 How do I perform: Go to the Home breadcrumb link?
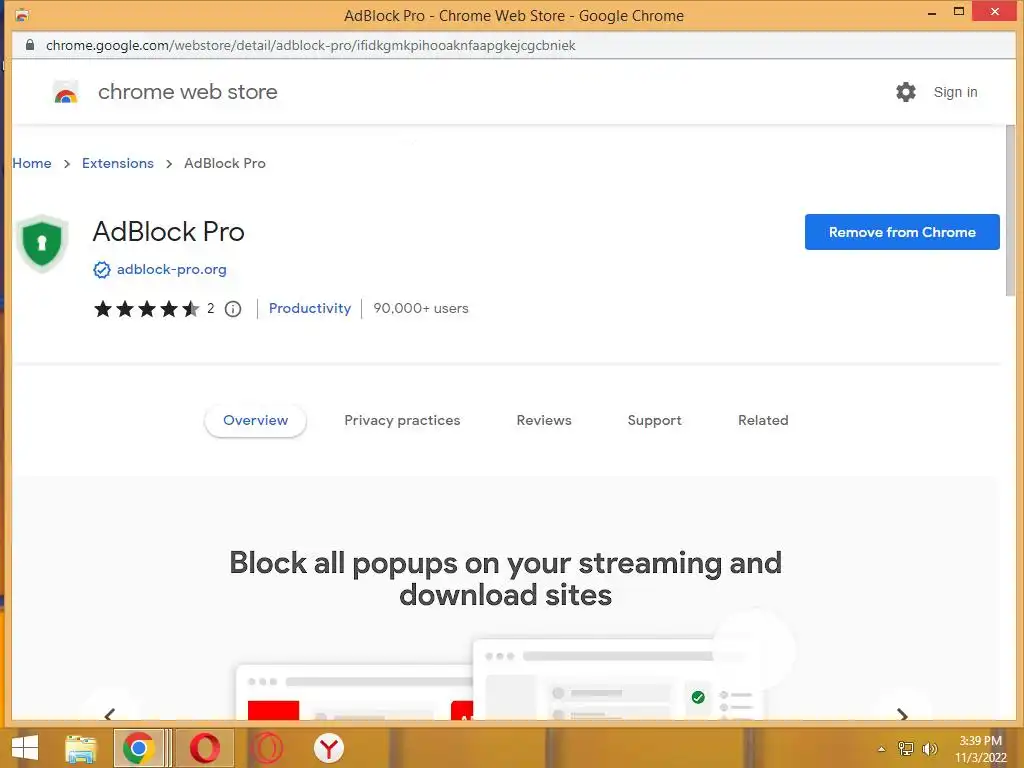pos(32,163)
